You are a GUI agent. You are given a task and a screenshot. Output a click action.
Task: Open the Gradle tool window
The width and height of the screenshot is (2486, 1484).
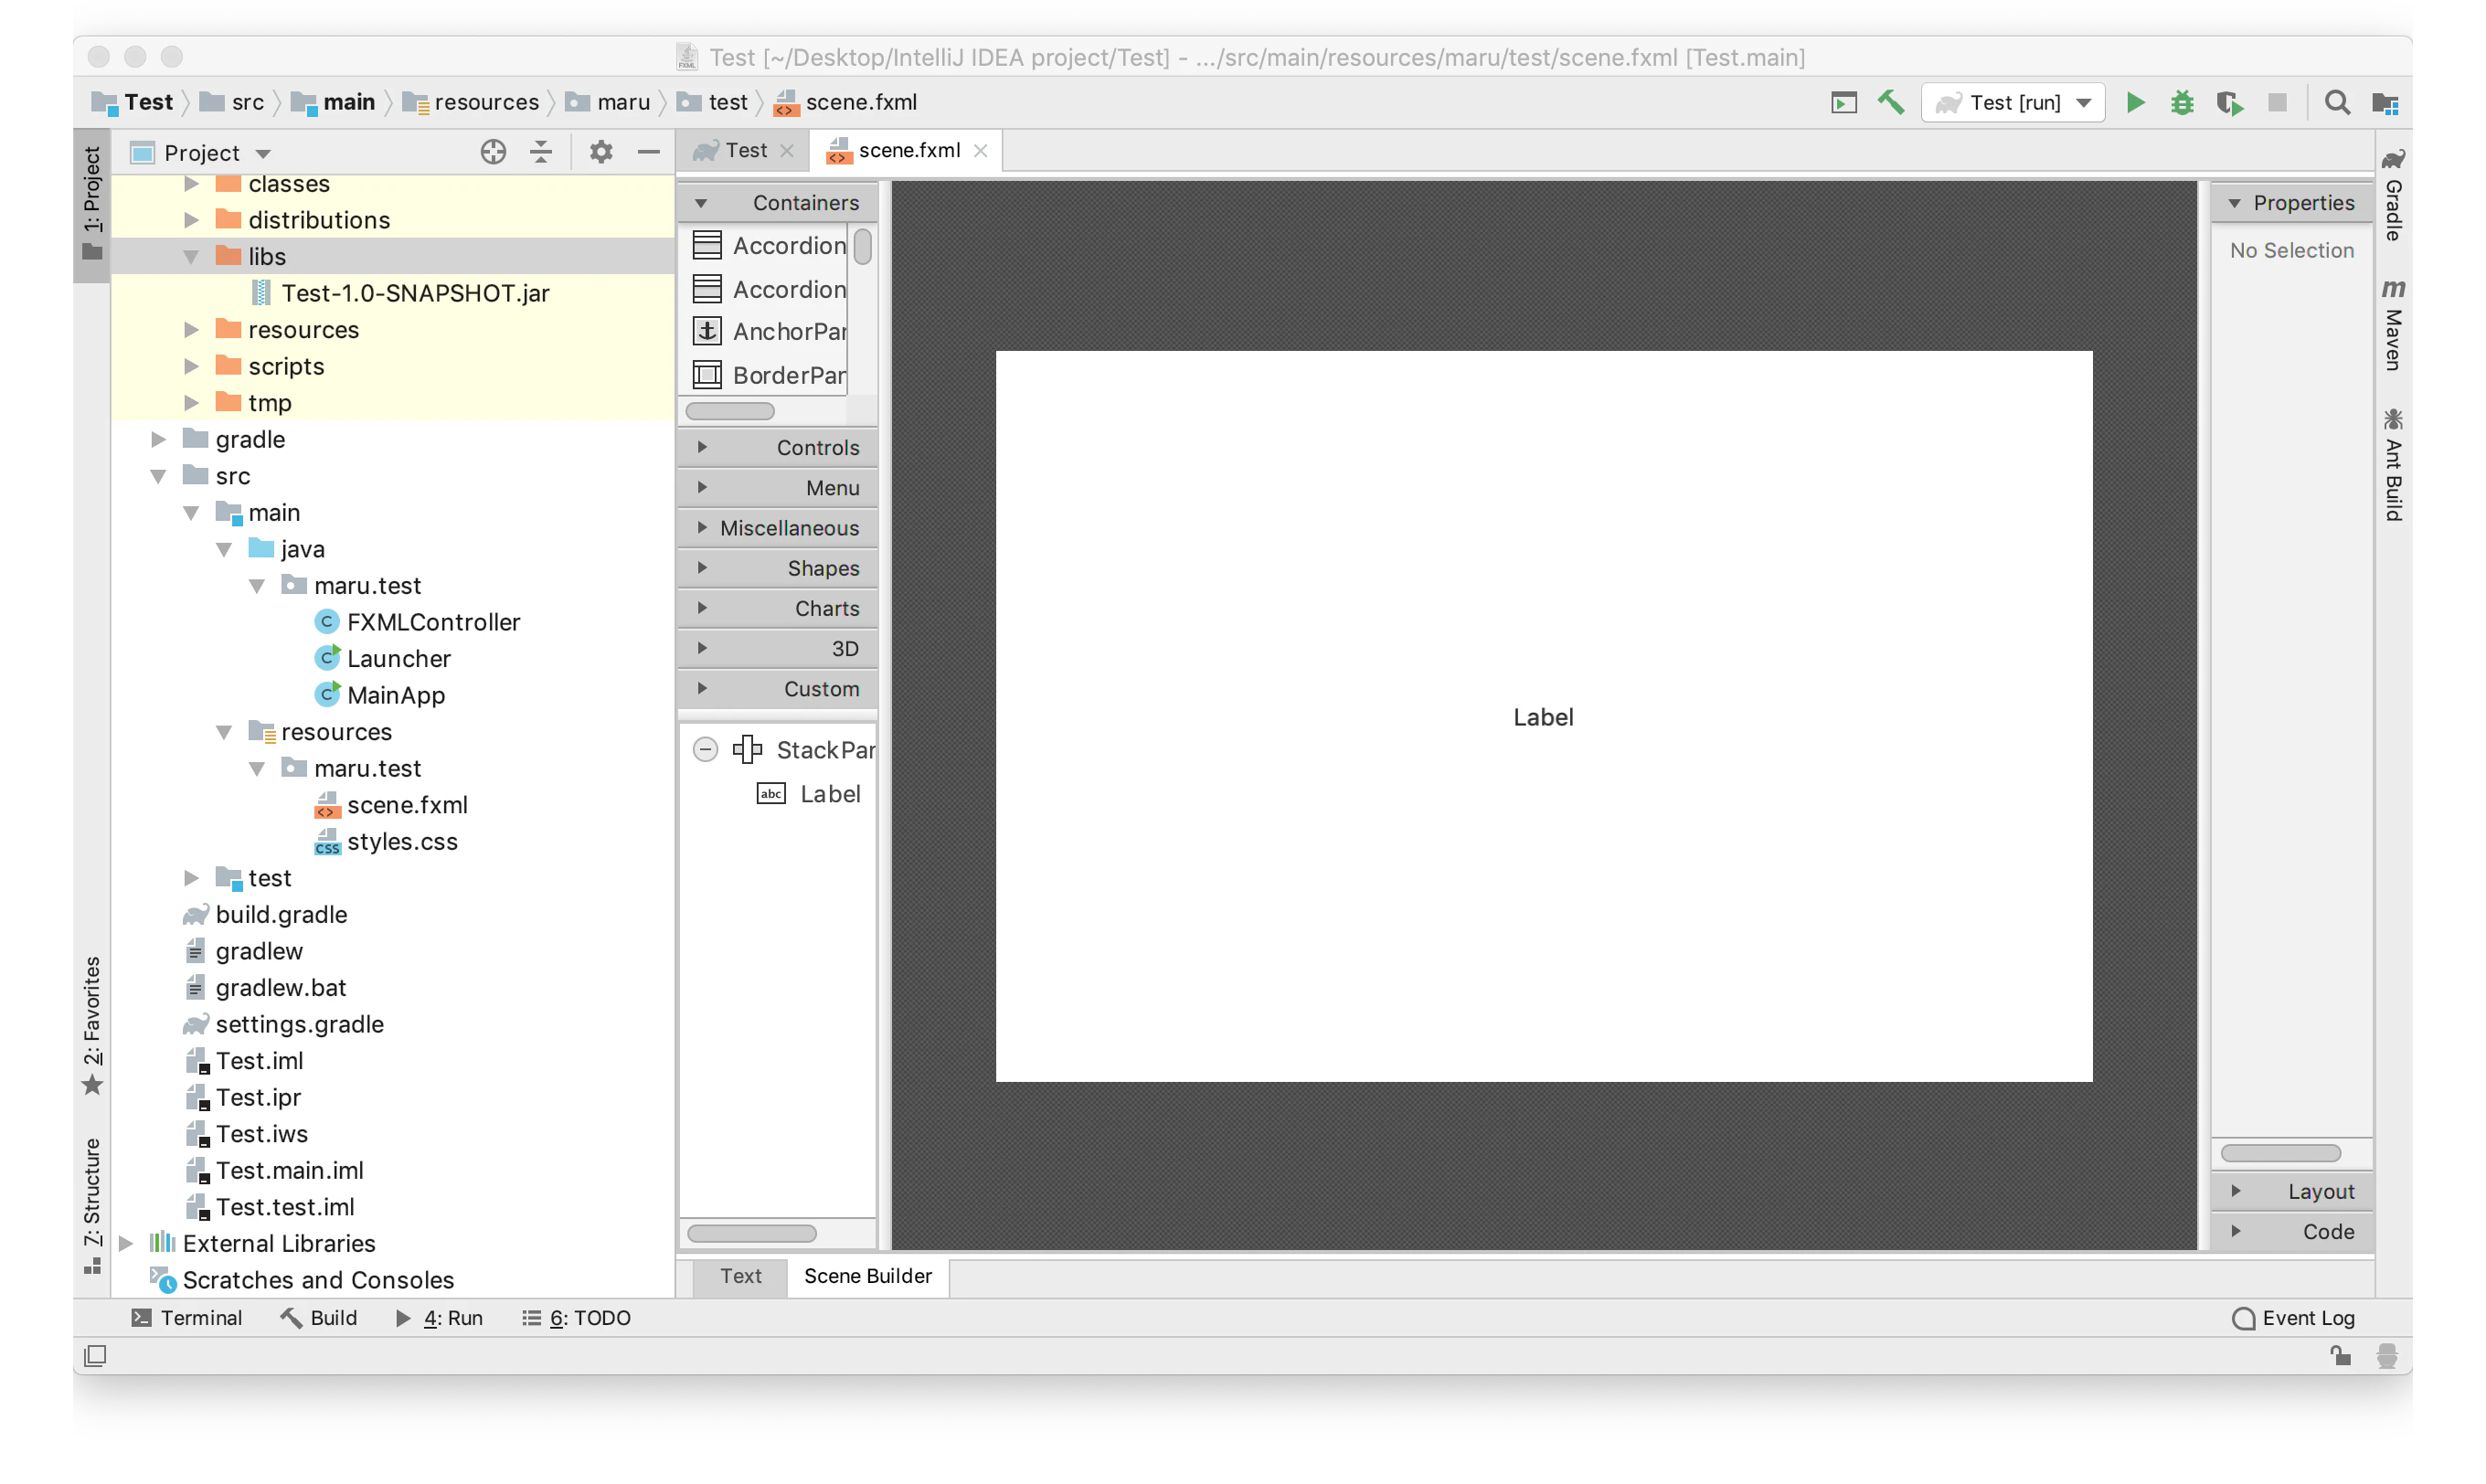[x=2394, y=195]
